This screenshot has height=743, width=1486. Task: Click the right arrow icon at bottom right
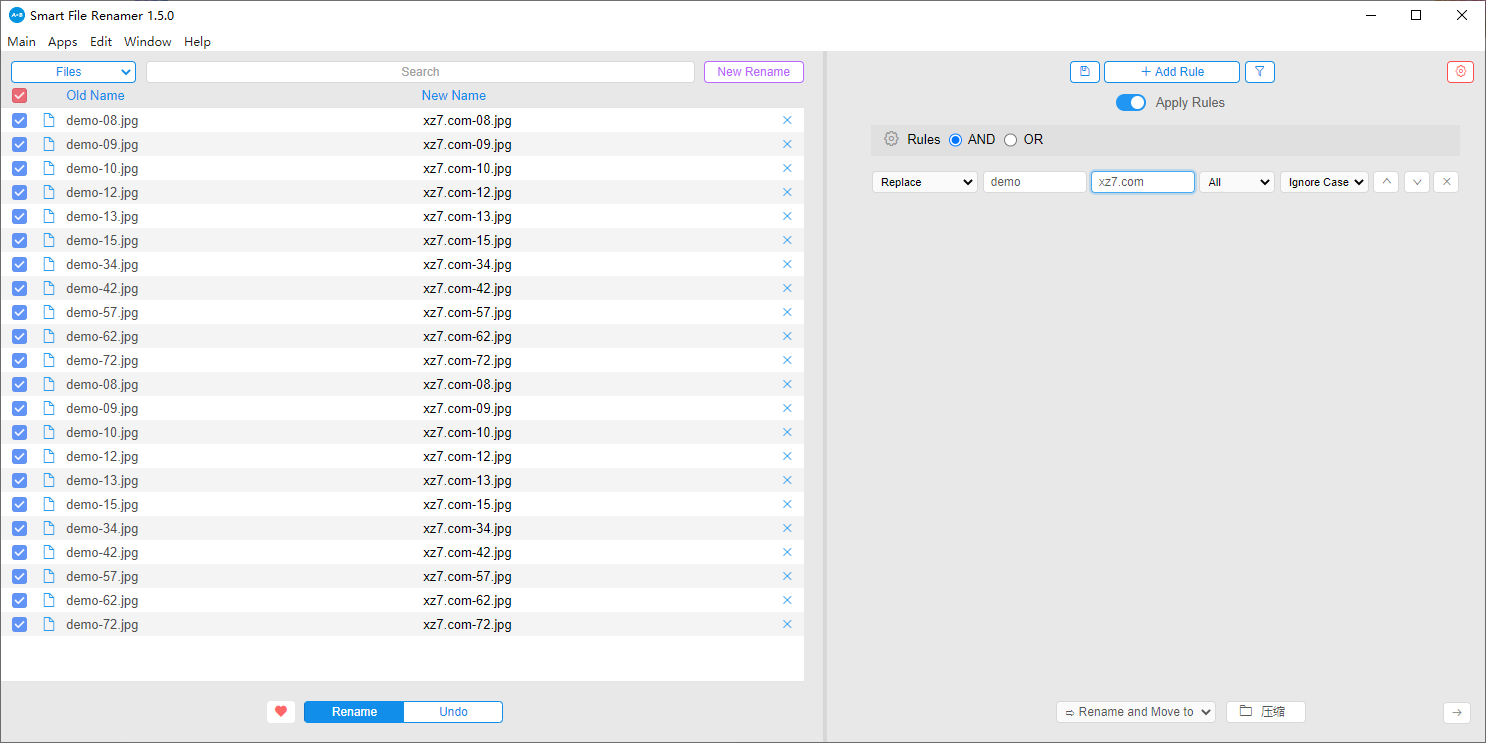click(x=1457, y=712)
